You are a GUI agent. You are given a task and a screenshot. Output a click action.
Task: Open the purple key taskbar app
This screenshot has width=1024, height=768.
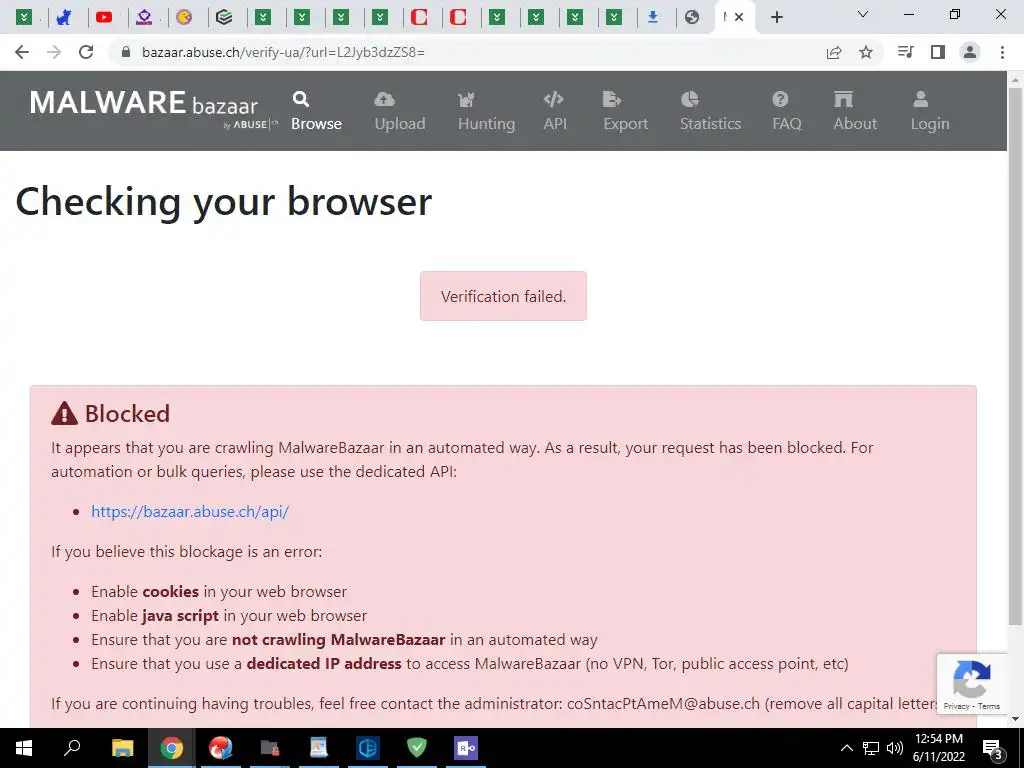[x=466, y=748]
